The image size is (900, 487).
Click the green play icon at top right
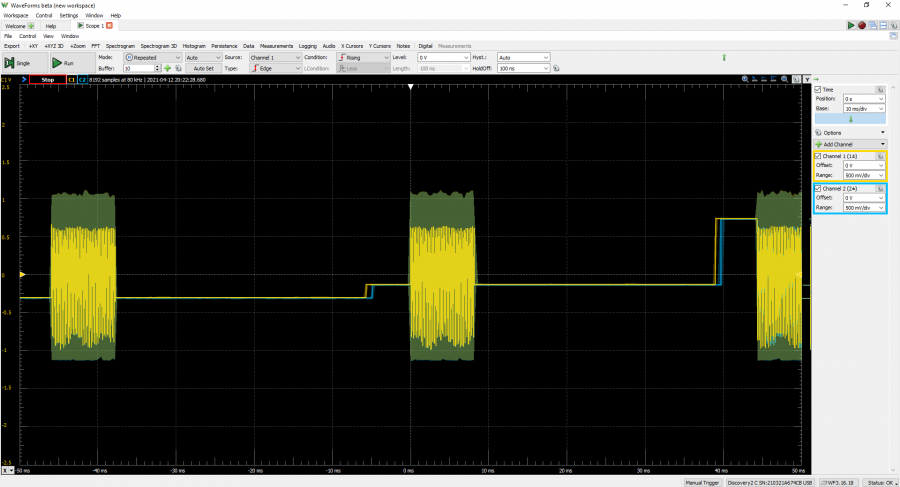coord(851,25)
